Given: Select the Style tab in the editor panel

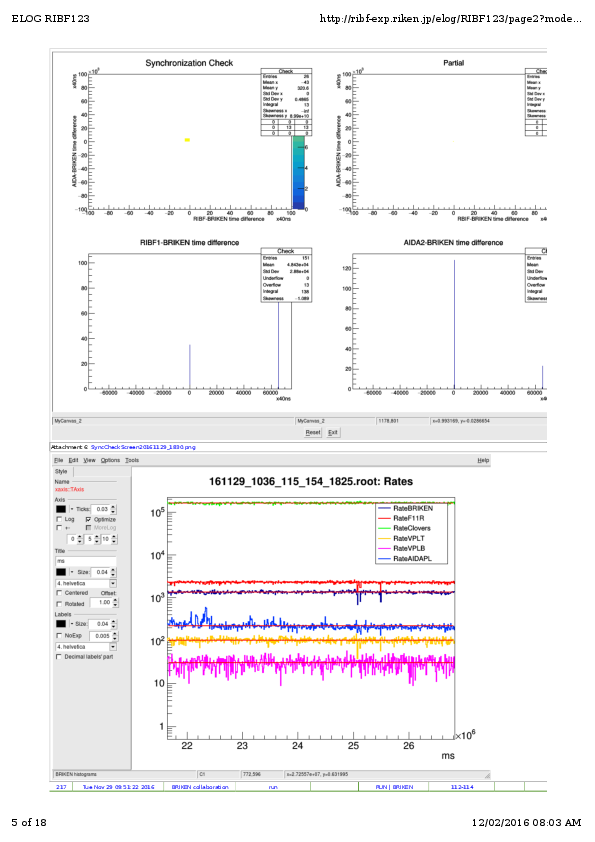Looking at the screenshot, I should [61, 471].
